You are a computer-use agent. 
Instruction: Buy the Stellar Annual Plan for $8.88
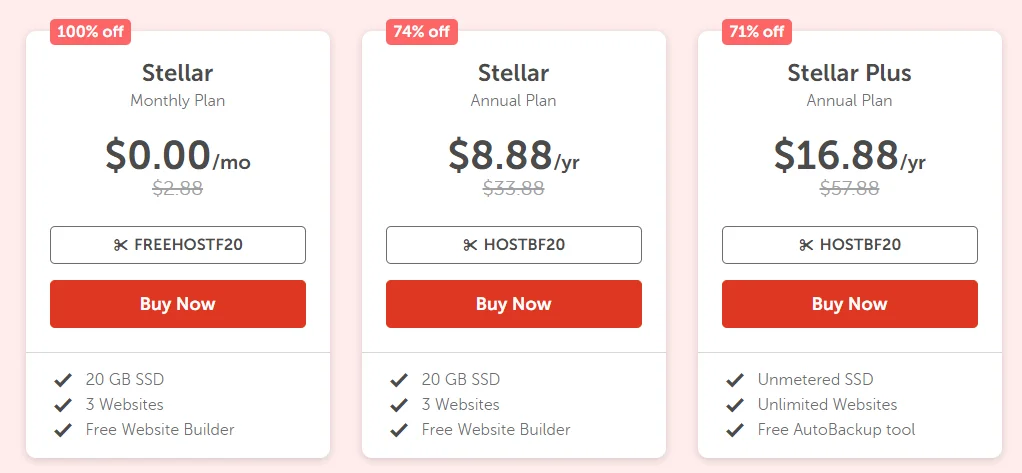click(x=514, y=304)
